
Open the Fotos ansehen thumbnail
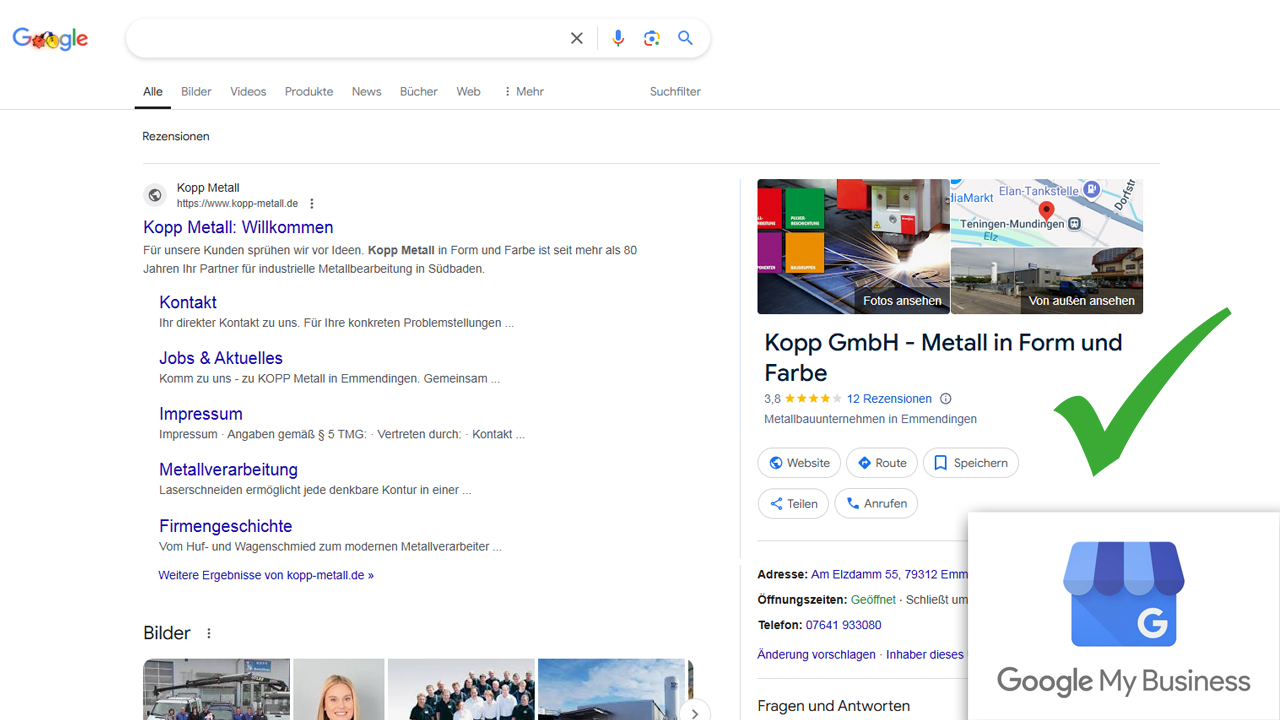[x=853, y=247]
